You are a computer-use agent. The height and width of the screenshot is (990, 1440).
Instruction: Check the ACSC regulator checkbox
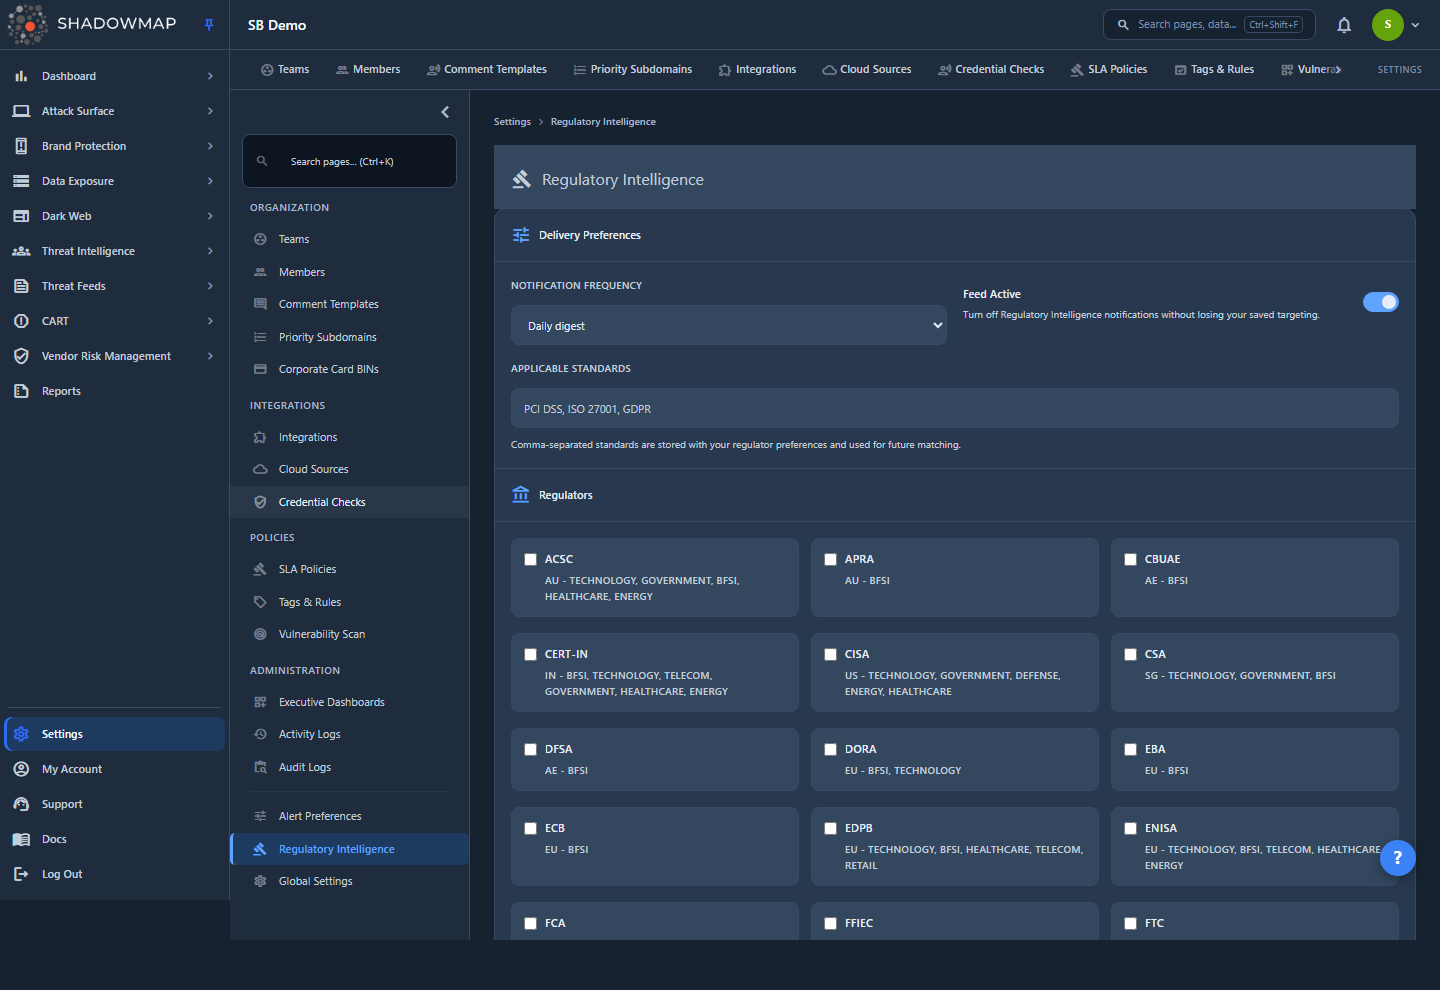pos(530,559)
